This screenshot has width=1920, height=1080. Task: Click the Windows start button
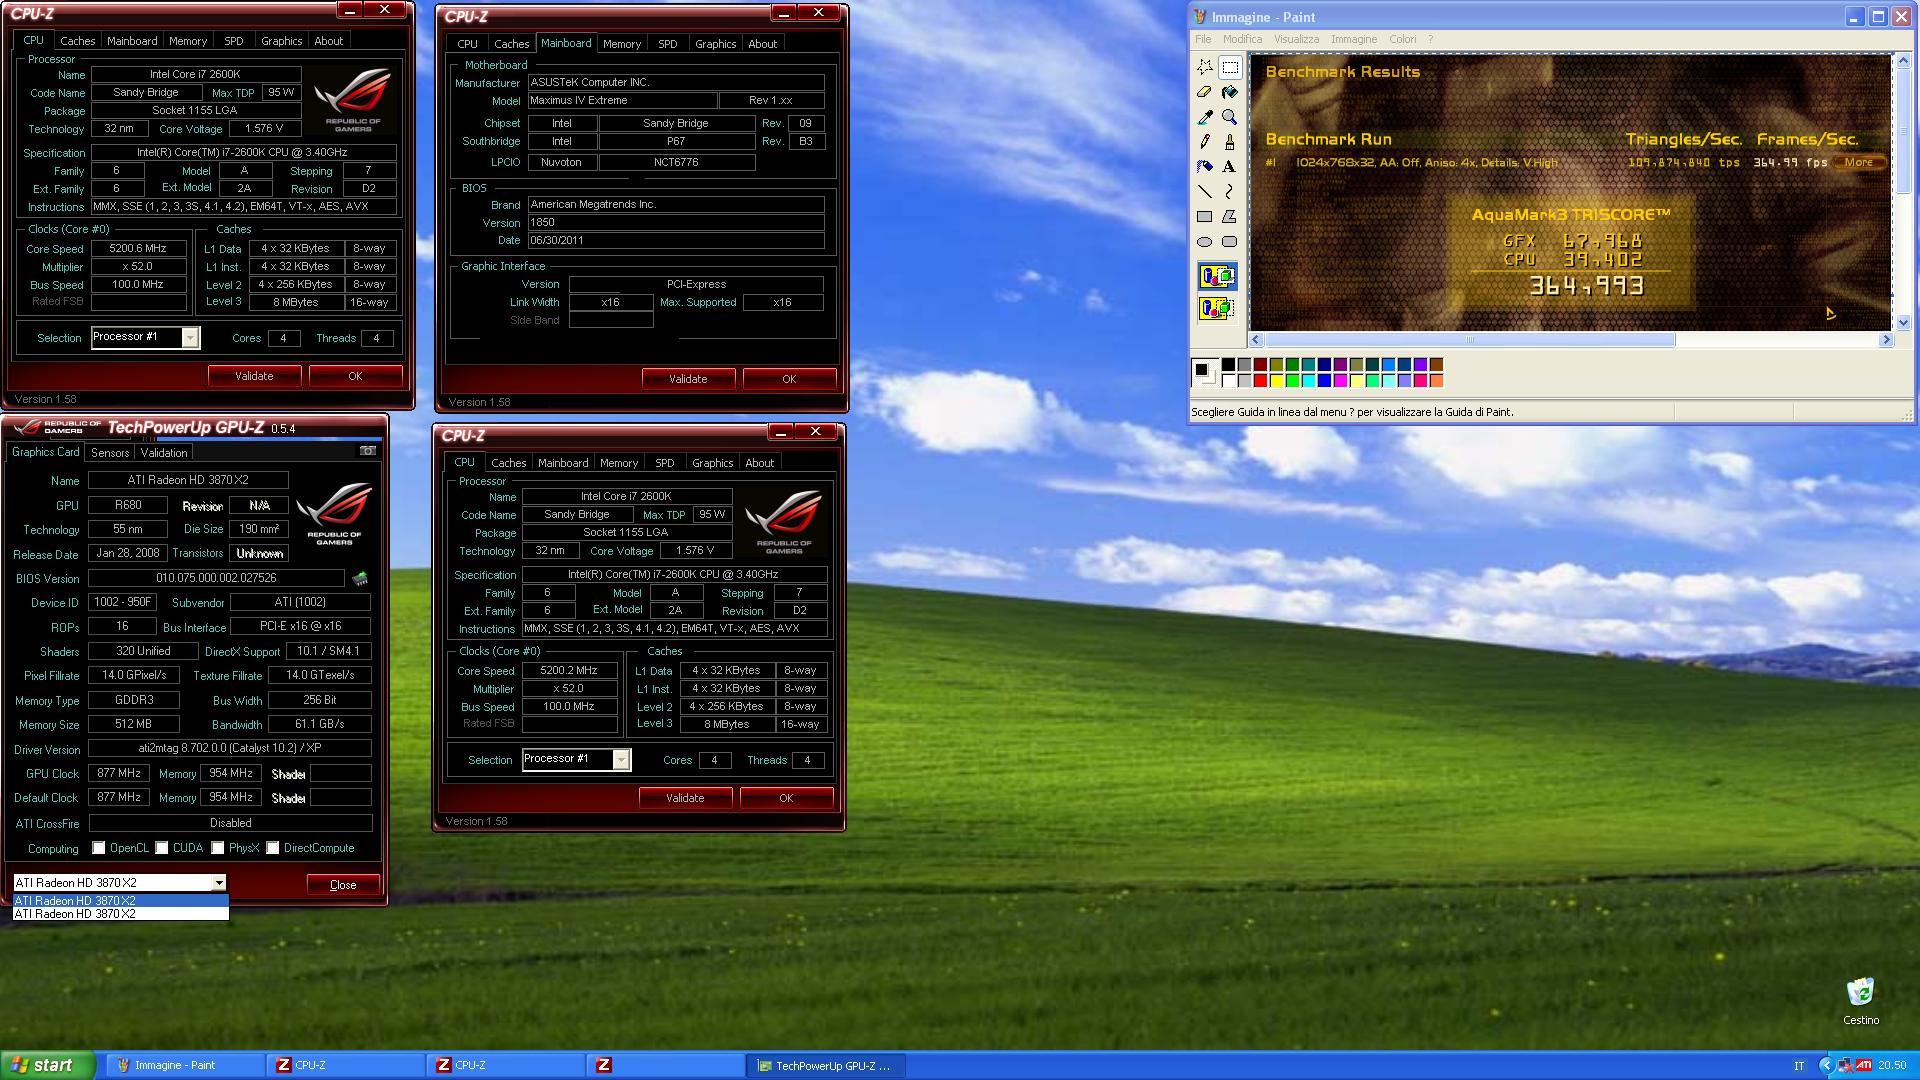(x=47, y=1065)
